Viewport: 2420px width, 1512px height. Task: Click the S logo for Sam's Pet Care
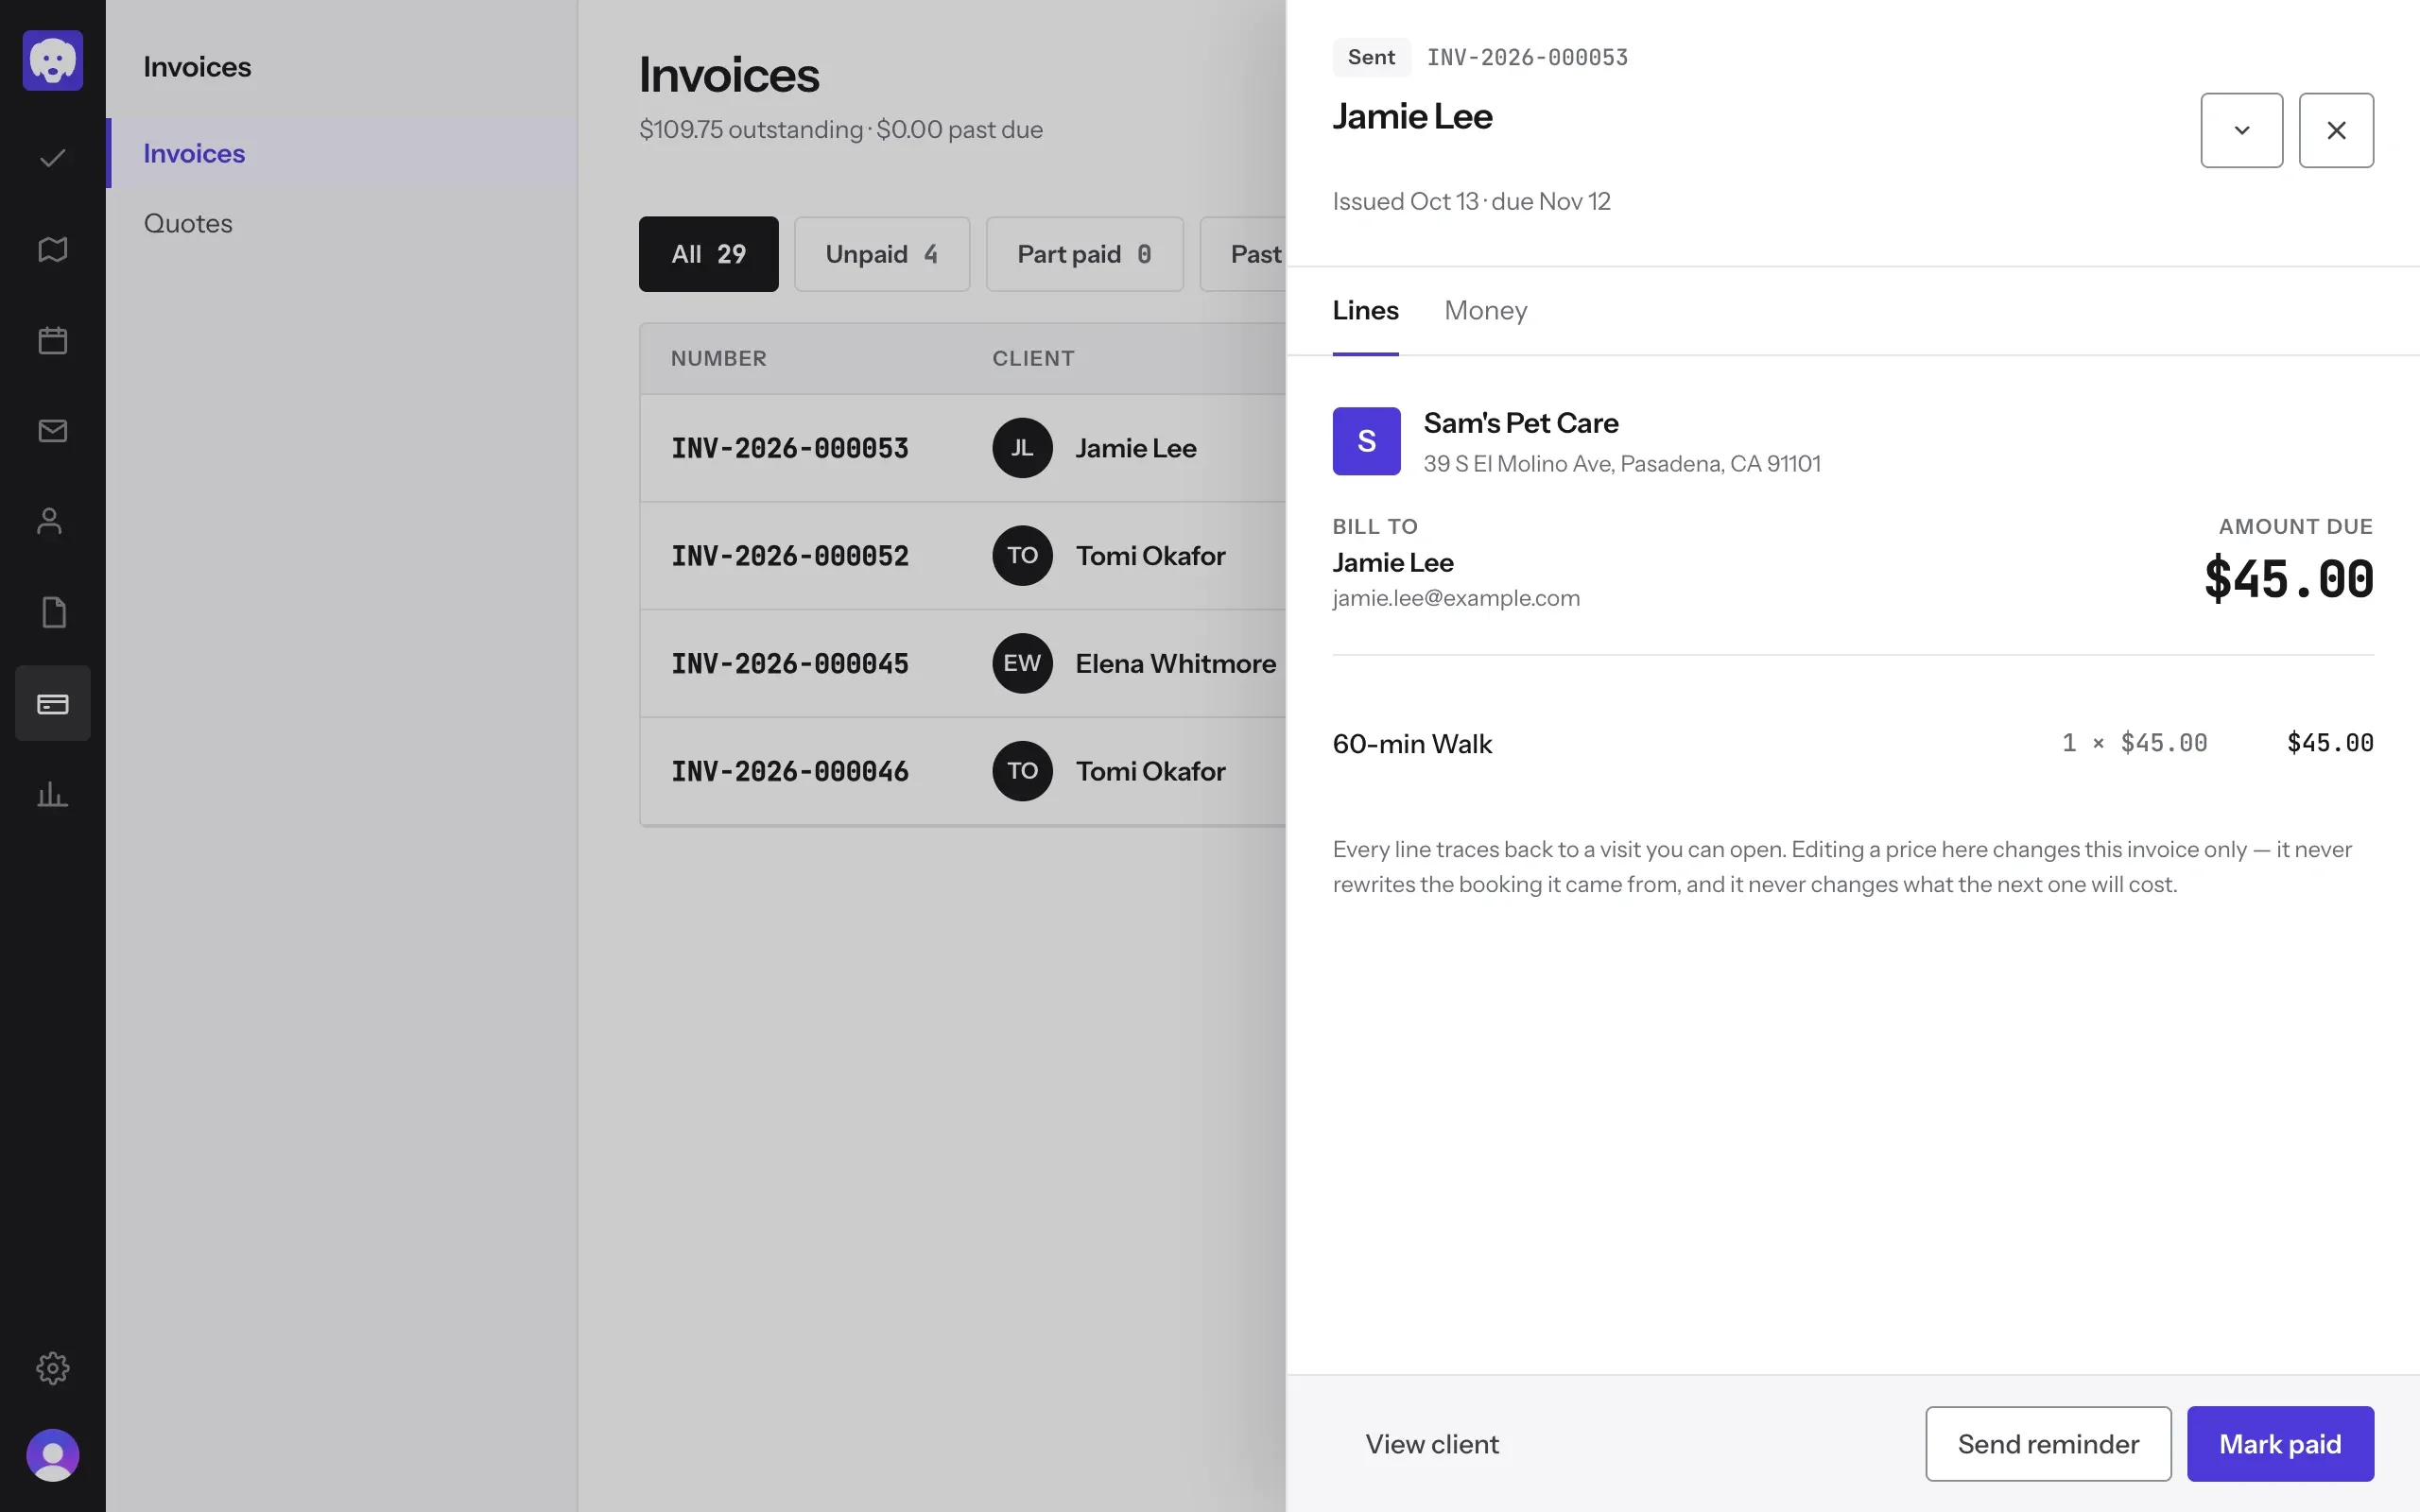click(x=1366, y=441)
